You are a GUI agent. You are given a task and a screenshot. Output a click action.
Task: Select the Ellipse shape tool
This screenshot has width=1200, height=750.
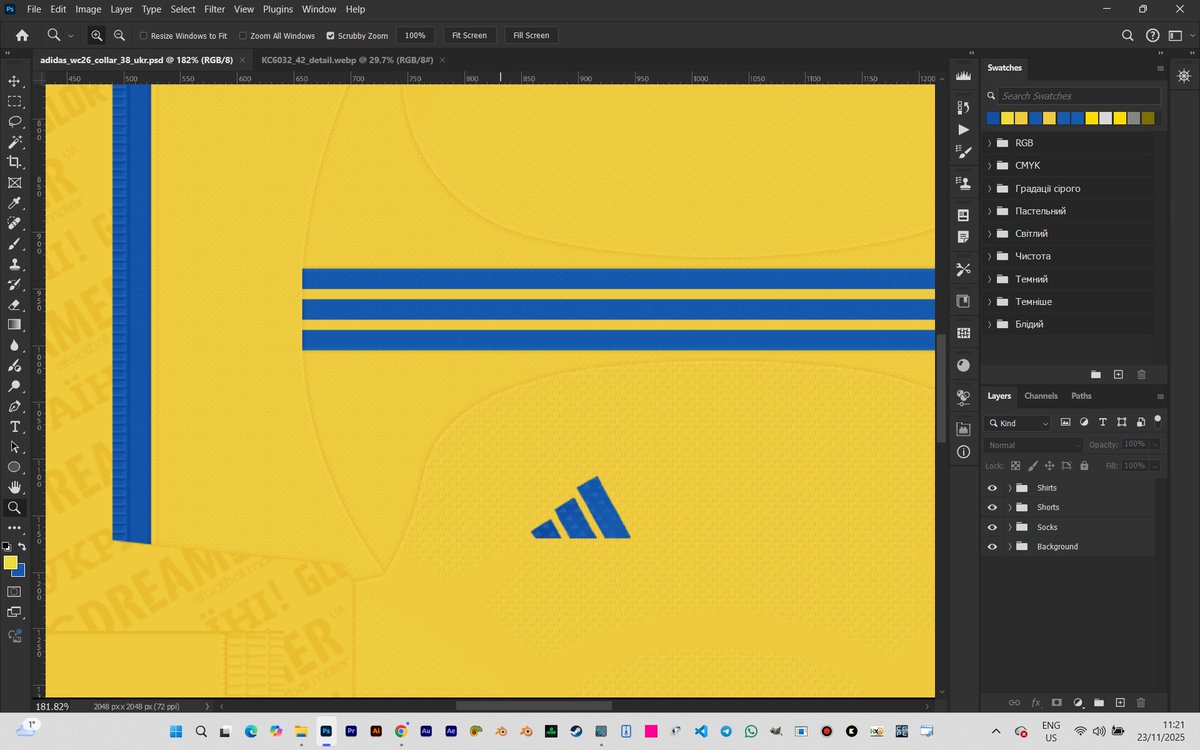pos(14,467)
